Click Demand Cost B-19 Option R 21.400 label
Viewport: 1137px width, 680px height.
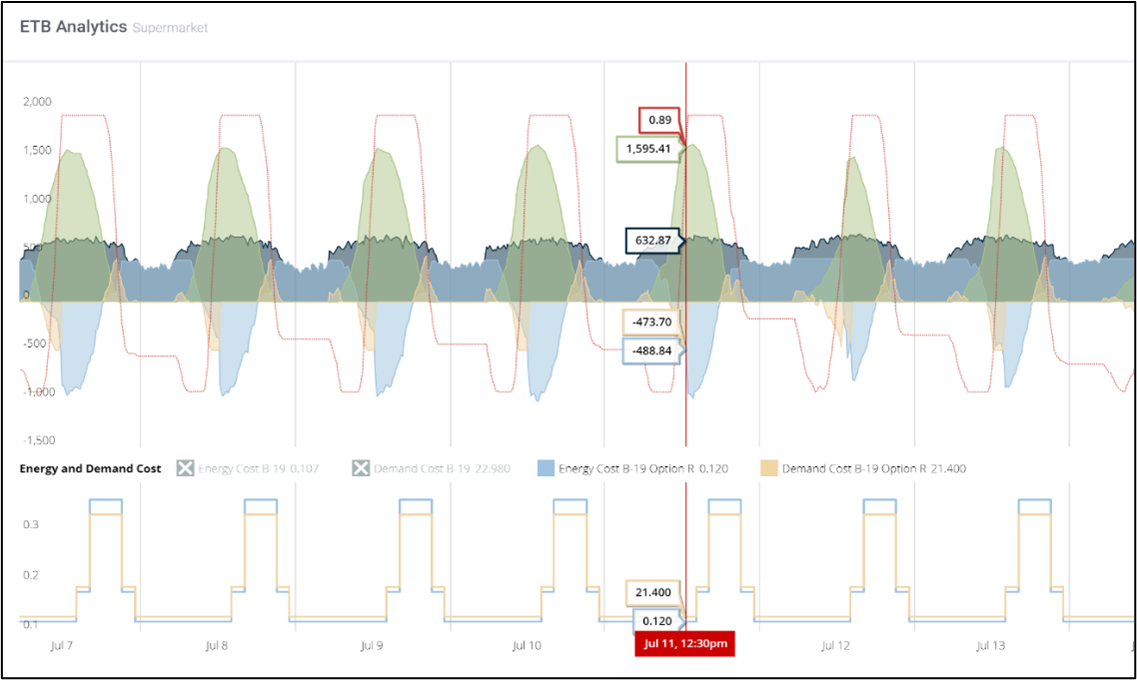[874, 469]
